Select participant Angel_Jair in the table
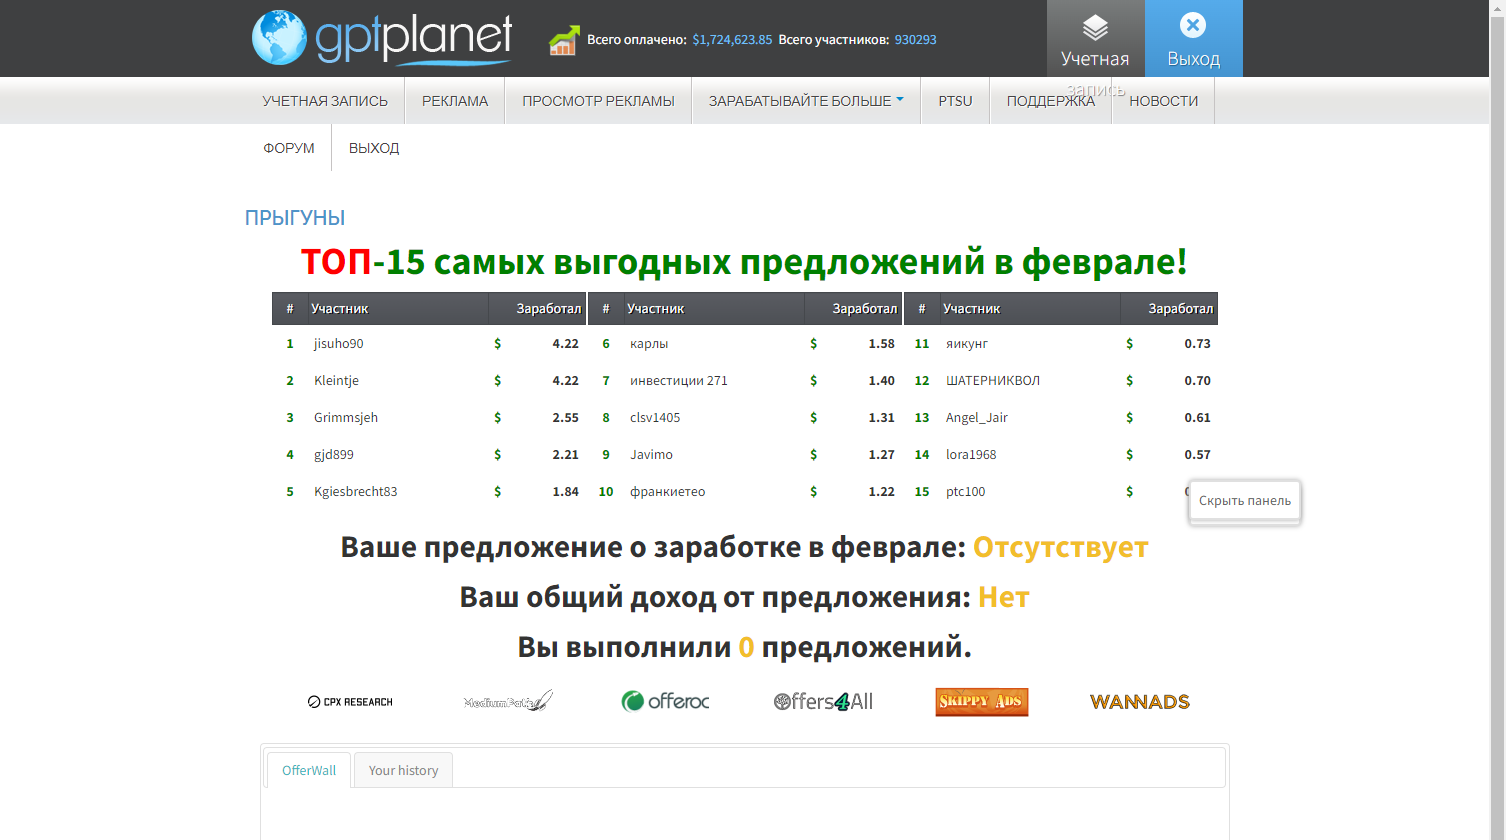The width and height of the screenshot is (1506, 840). (977, 417)
